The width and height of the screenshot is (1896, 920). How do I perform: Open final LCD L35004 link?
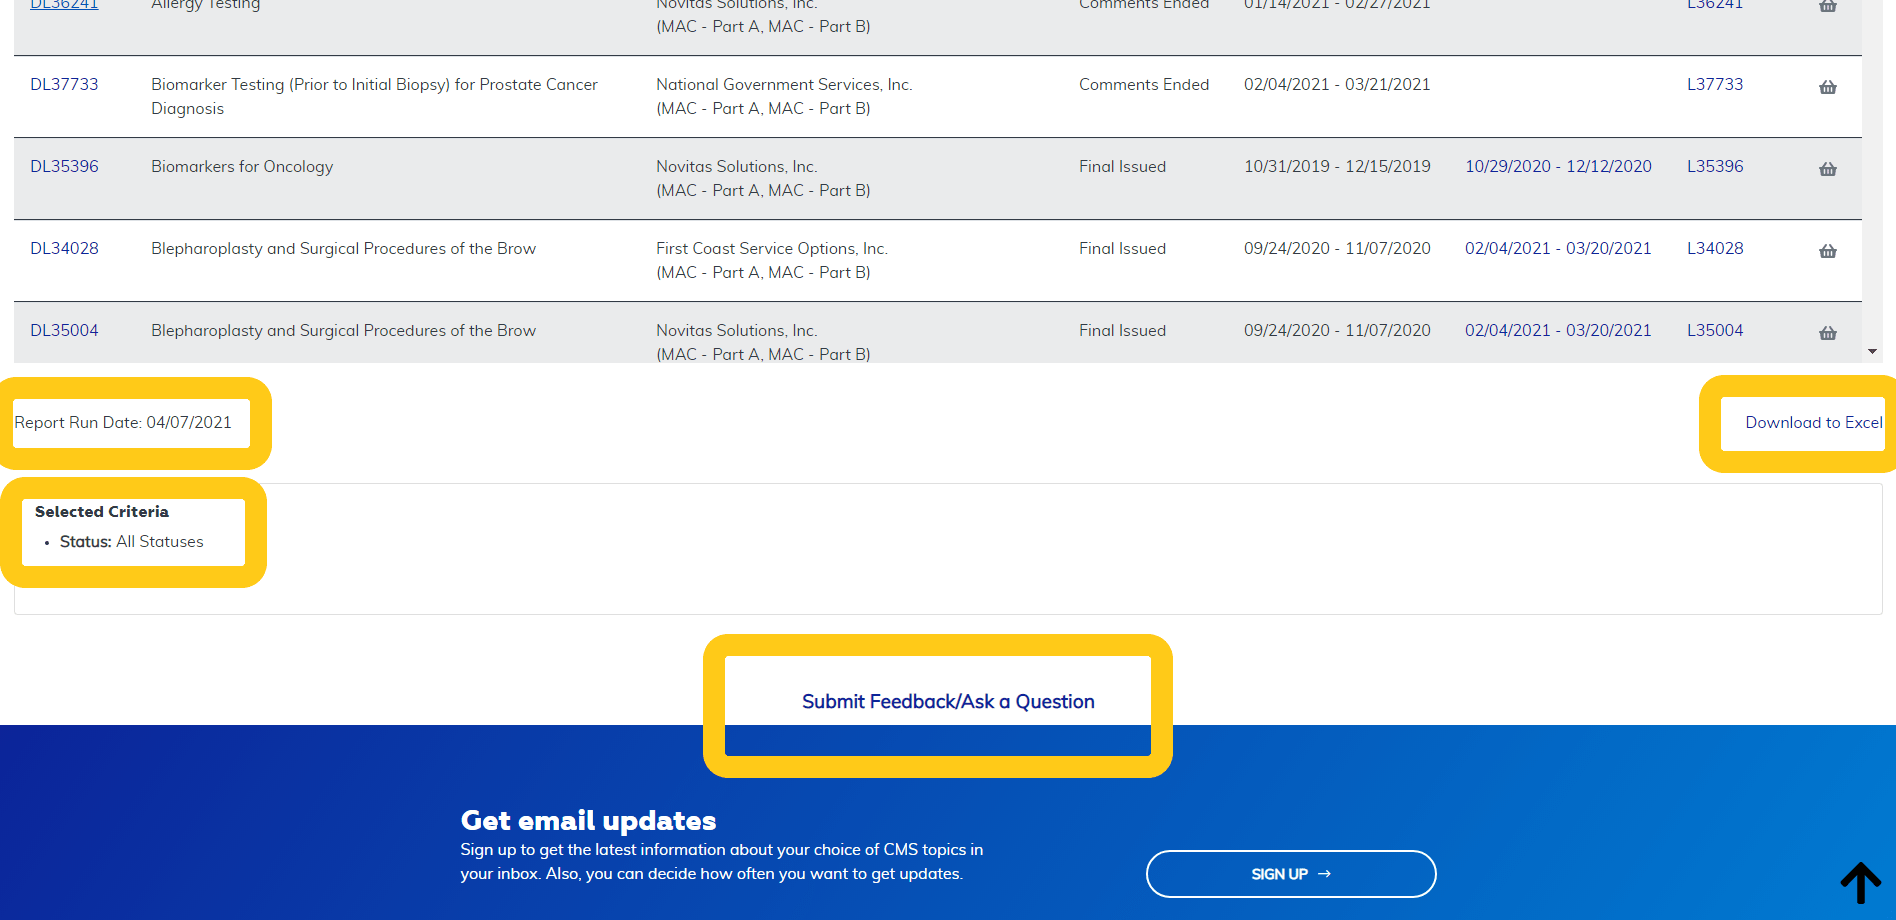pos(1714,331)
